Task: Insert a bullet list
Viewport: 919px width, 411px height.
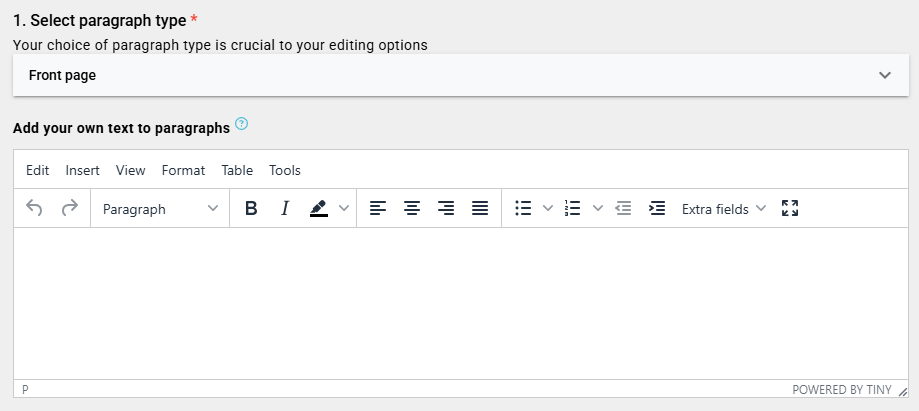Action: point(522,208)
